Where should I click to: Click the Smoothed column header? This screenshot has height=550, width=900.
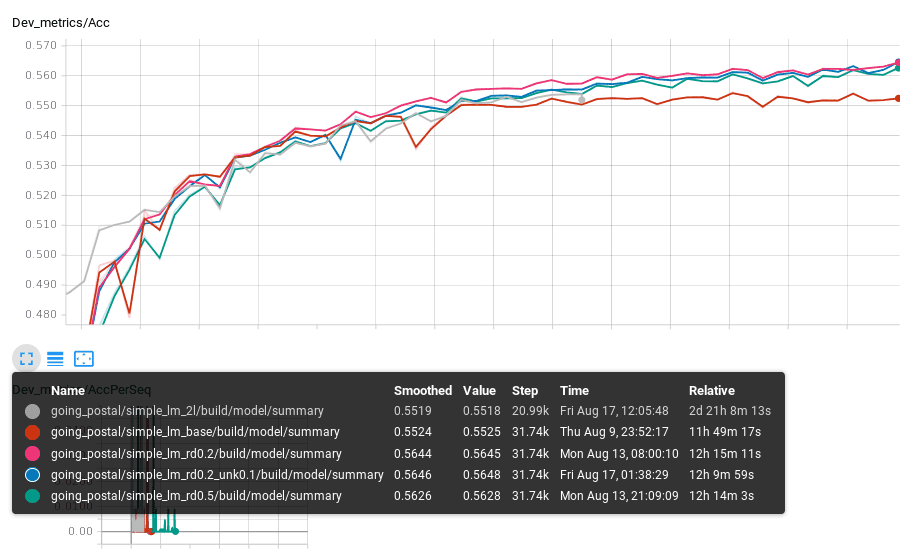point(423,391)
